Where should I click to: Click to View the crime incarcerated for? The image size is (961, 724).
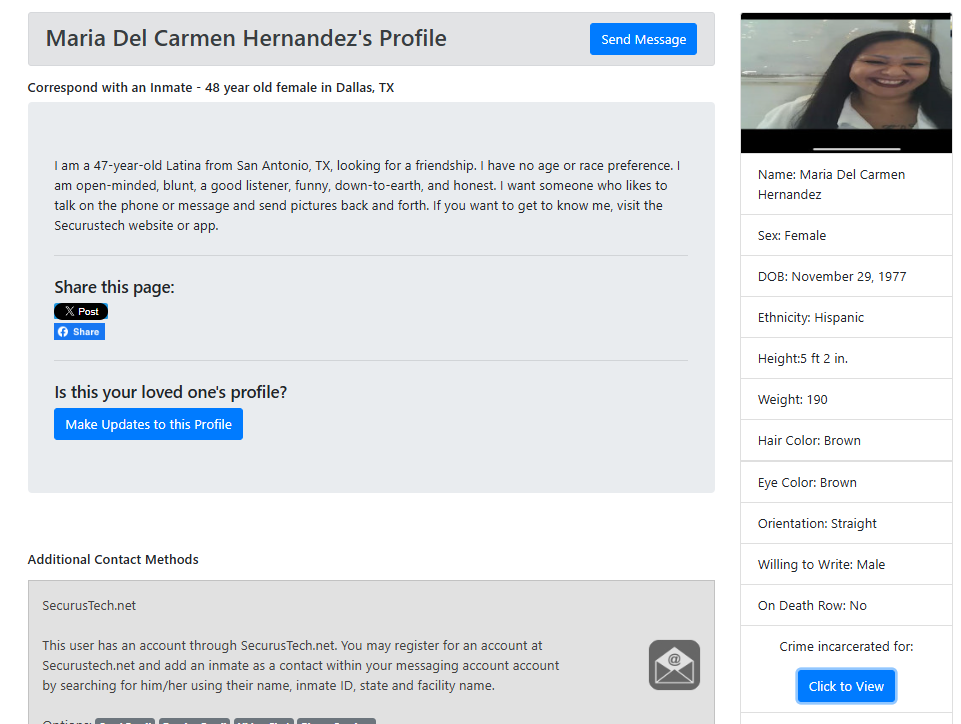point(846,686)
